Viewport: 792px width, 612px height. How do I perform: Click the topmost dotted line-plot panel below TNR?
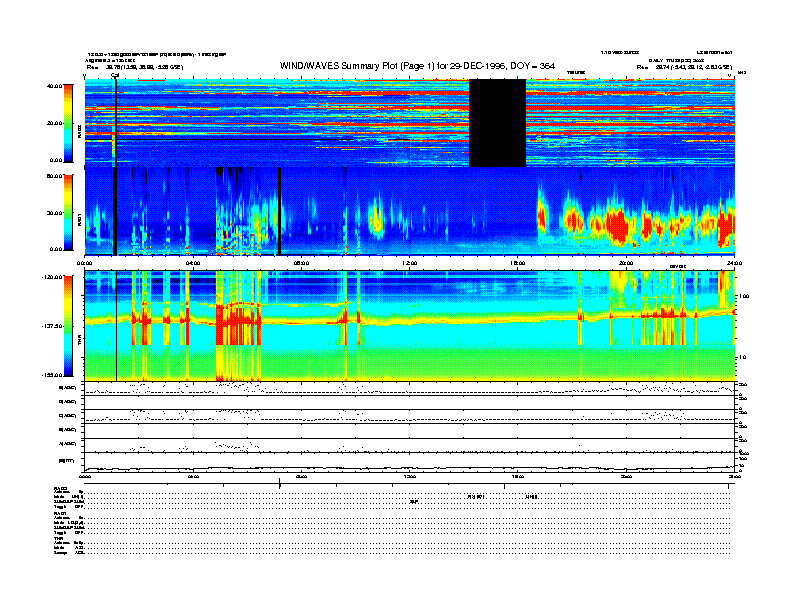pyautogui.click(x=410, y=388)
